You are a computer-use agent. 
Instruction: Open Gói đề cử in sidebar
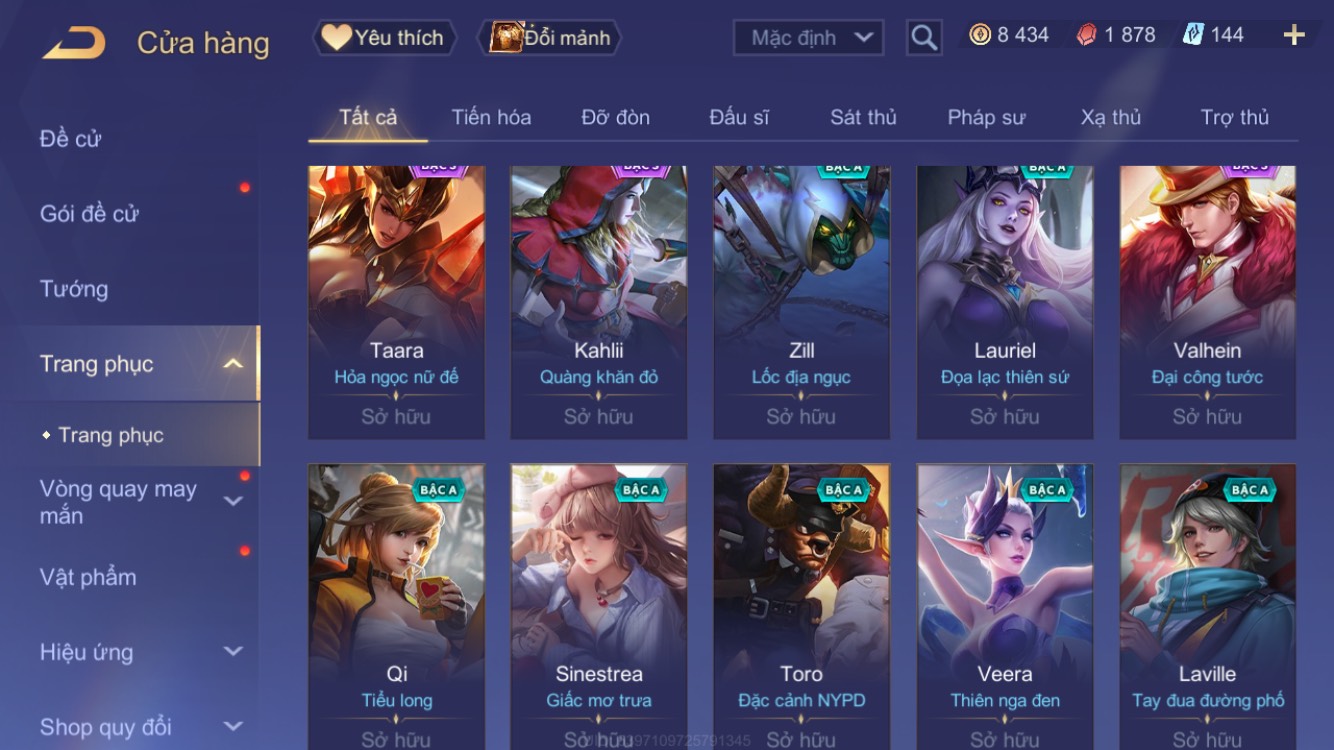(89, 213)
